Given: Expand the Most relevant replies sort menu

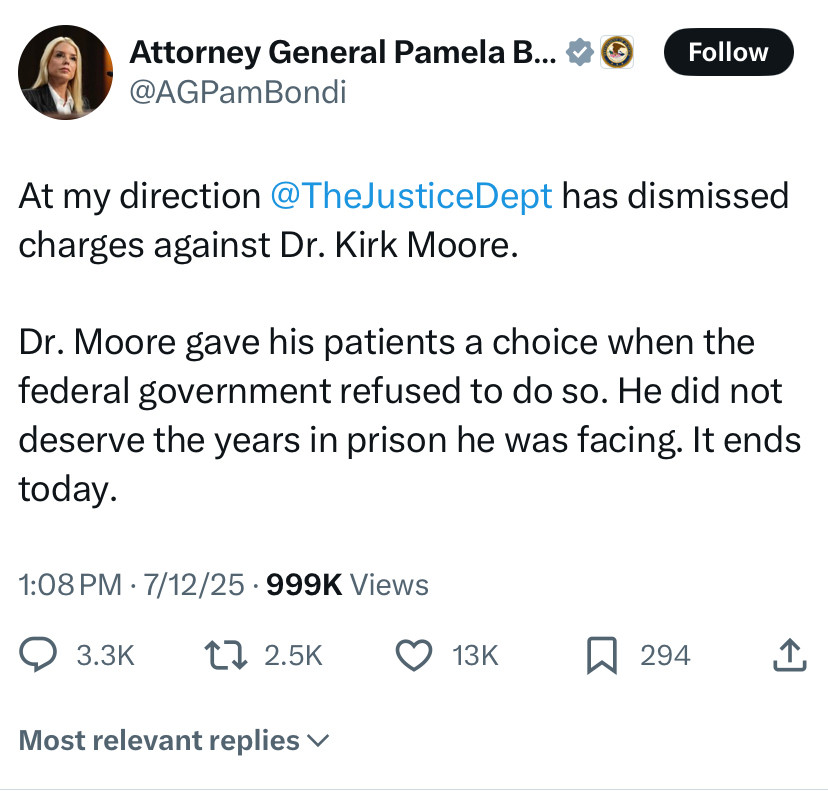Looking at the screenshot, I should (x=174, y=740).
